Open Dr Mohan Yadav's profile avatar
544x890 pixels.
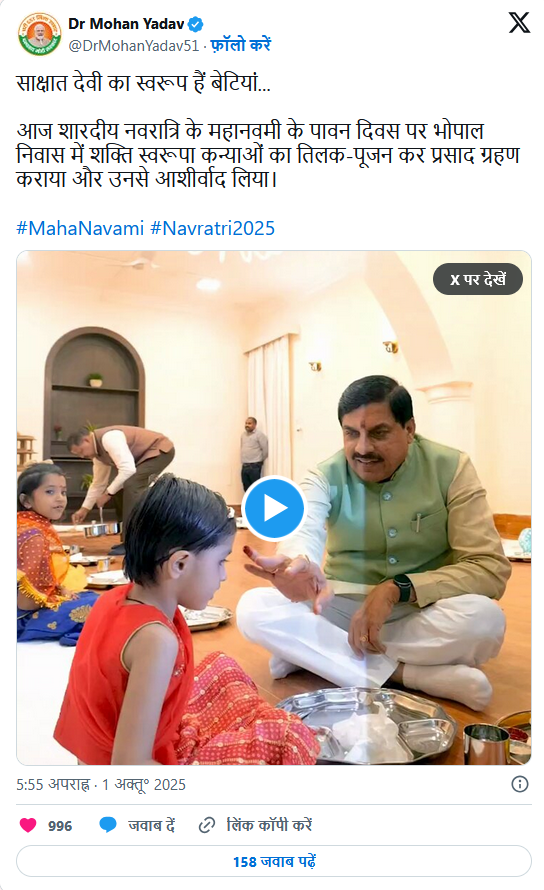coord(39,34)
